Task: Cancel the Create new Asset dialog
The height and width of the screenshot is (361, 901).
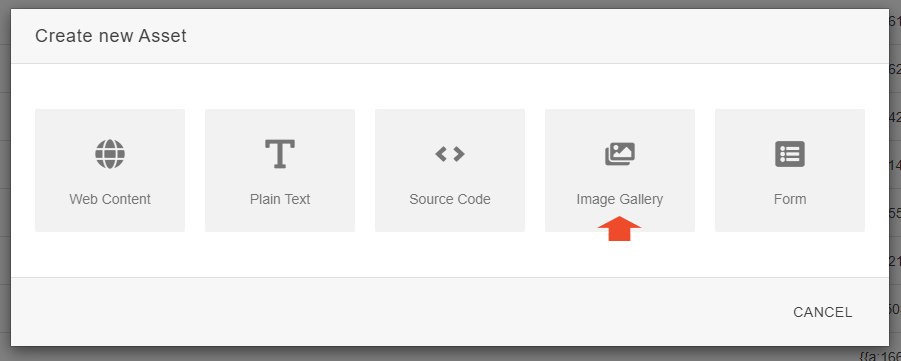Action: 823,312
